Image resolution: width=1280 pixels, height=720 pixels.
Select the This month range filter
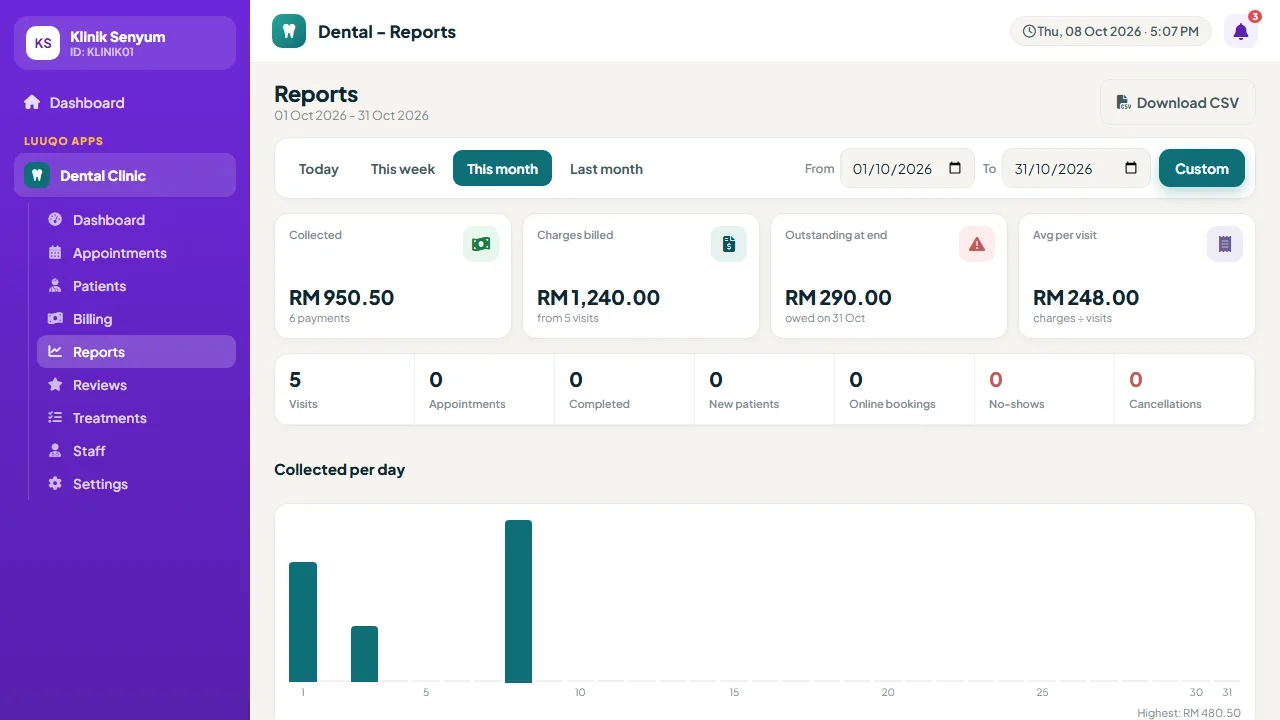502,168
